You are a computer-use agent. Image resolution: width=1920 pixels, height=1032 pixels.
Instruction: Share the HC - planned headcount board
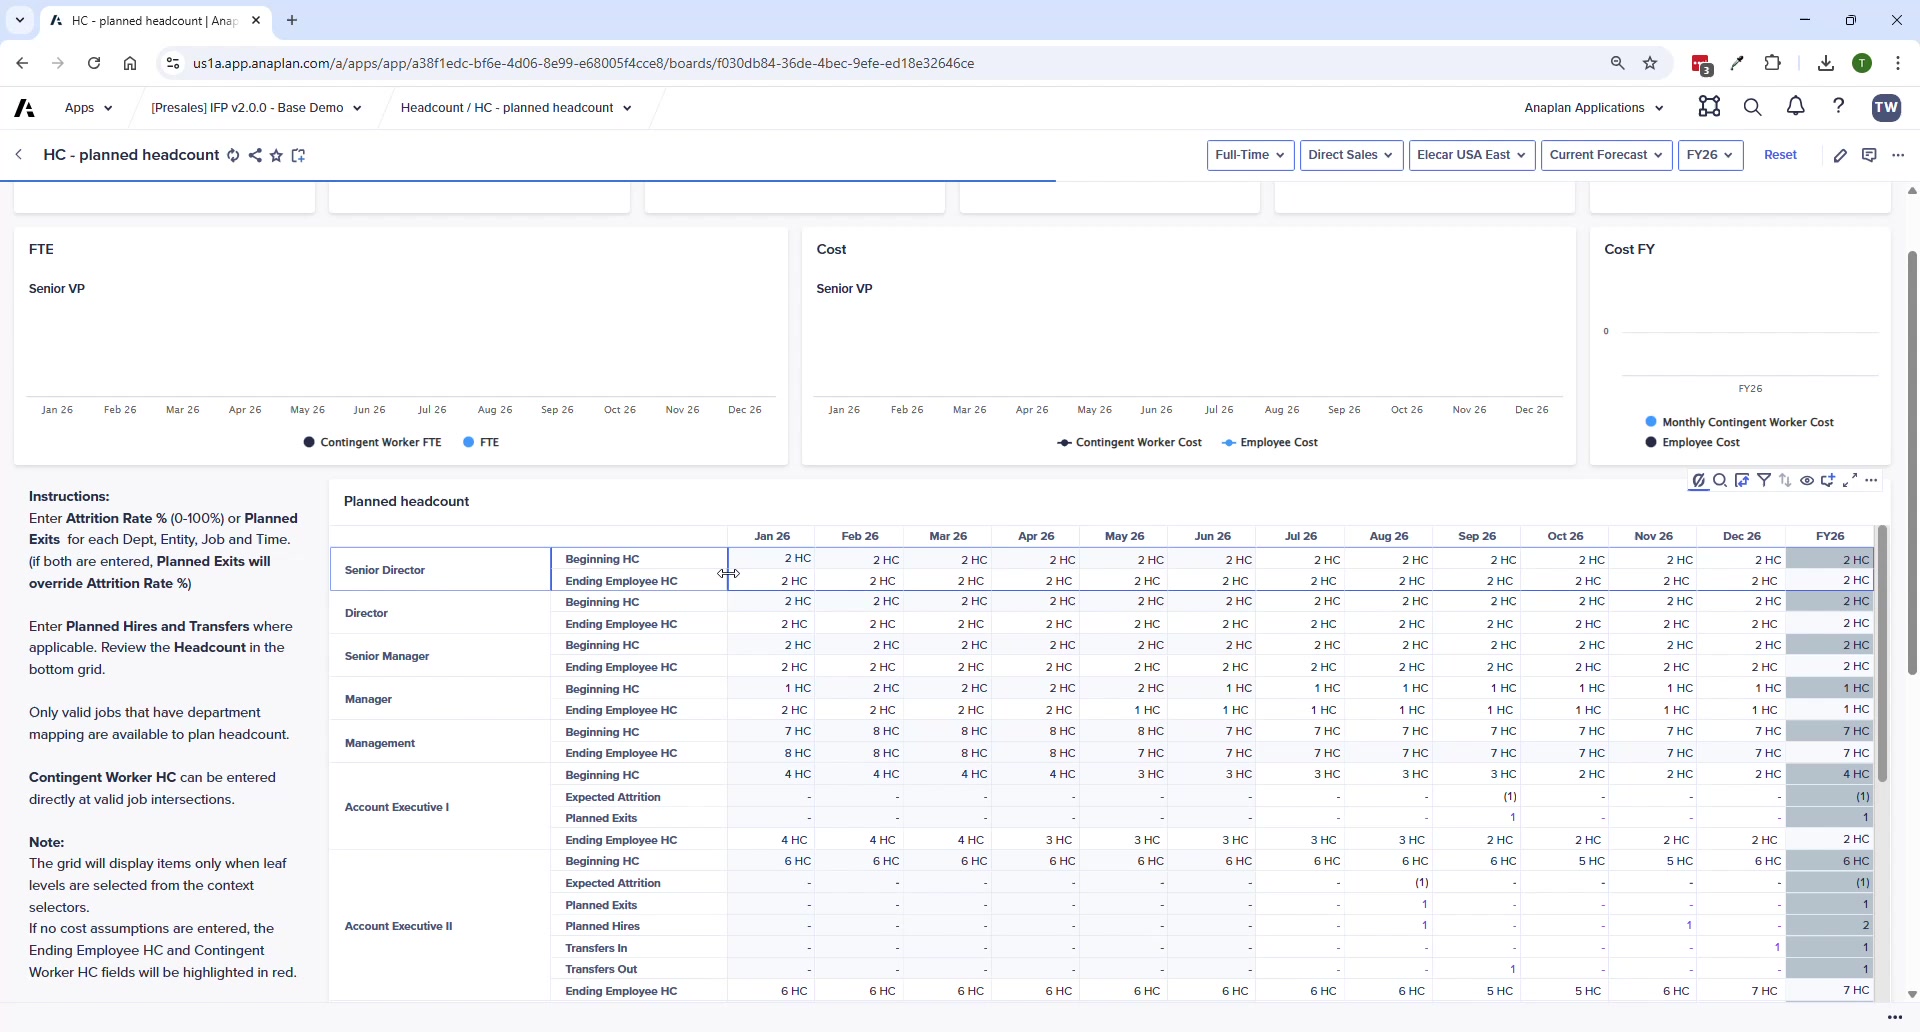(x=255, y=155)
